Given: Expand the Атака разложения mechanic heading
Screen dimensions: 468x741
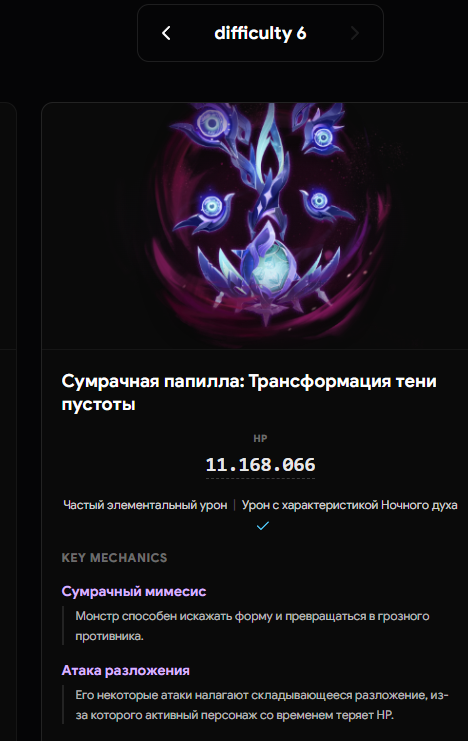Looking at the screenshot, I should click(x=126, y=670).
